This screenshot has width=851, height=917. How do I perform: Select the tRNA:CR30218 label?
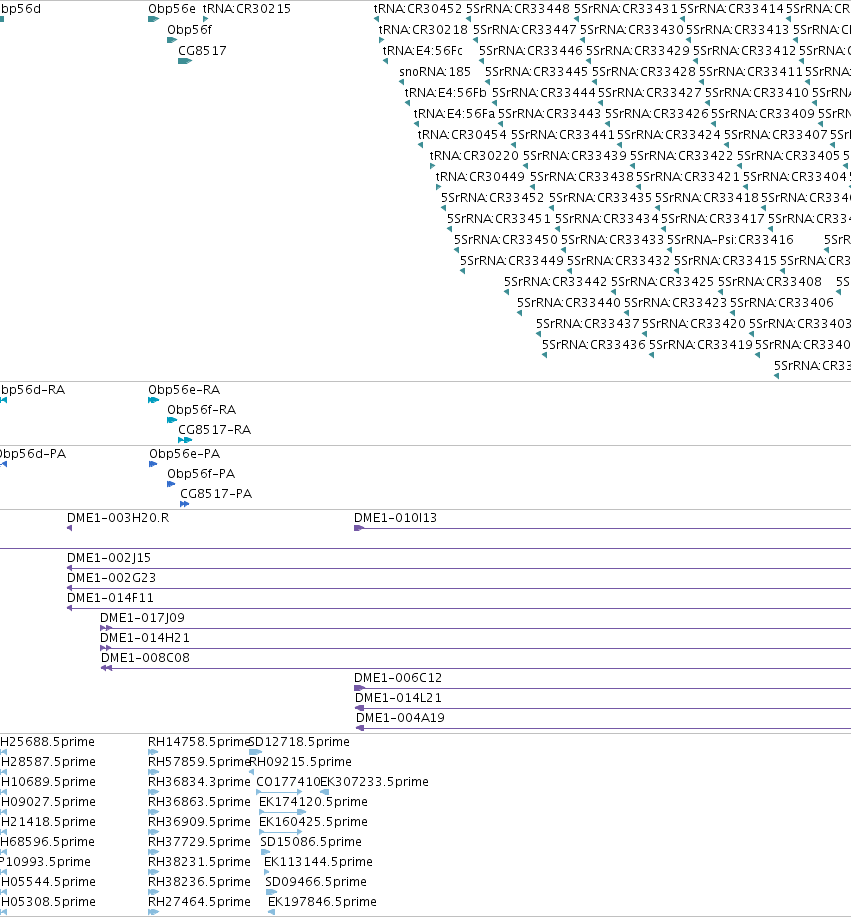[423, 30]
